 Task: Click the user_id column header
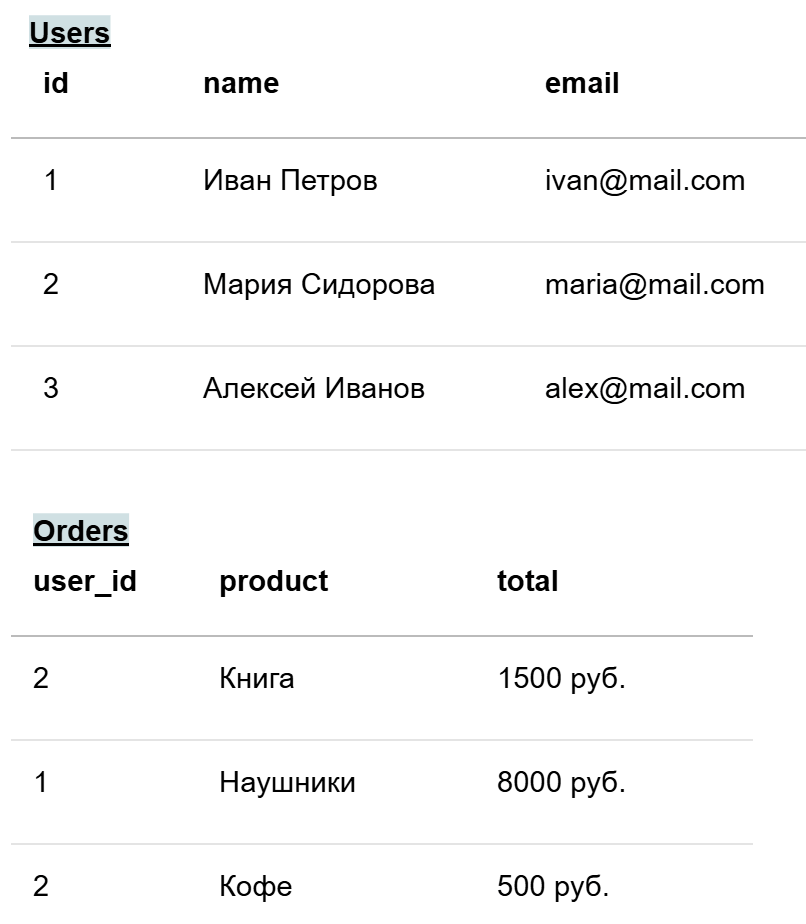point(85,581)
